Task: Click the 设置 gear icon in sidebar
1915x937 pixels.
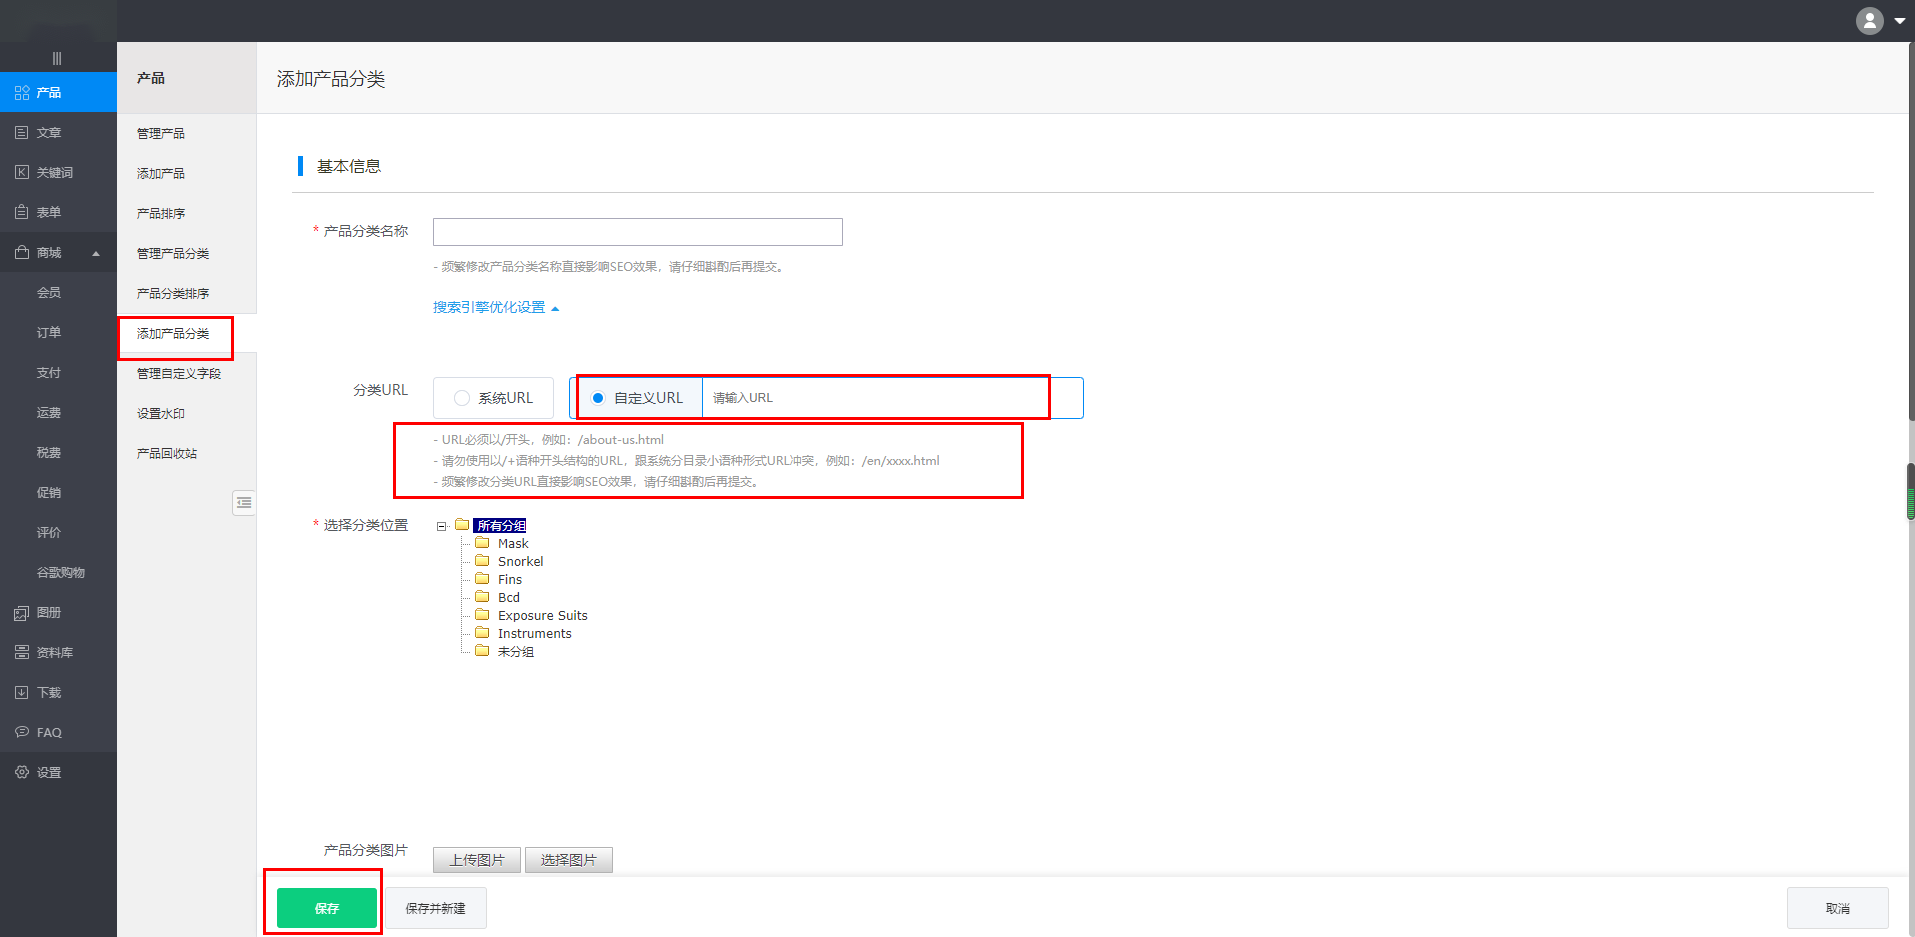Action: click(x=22, y=772)
